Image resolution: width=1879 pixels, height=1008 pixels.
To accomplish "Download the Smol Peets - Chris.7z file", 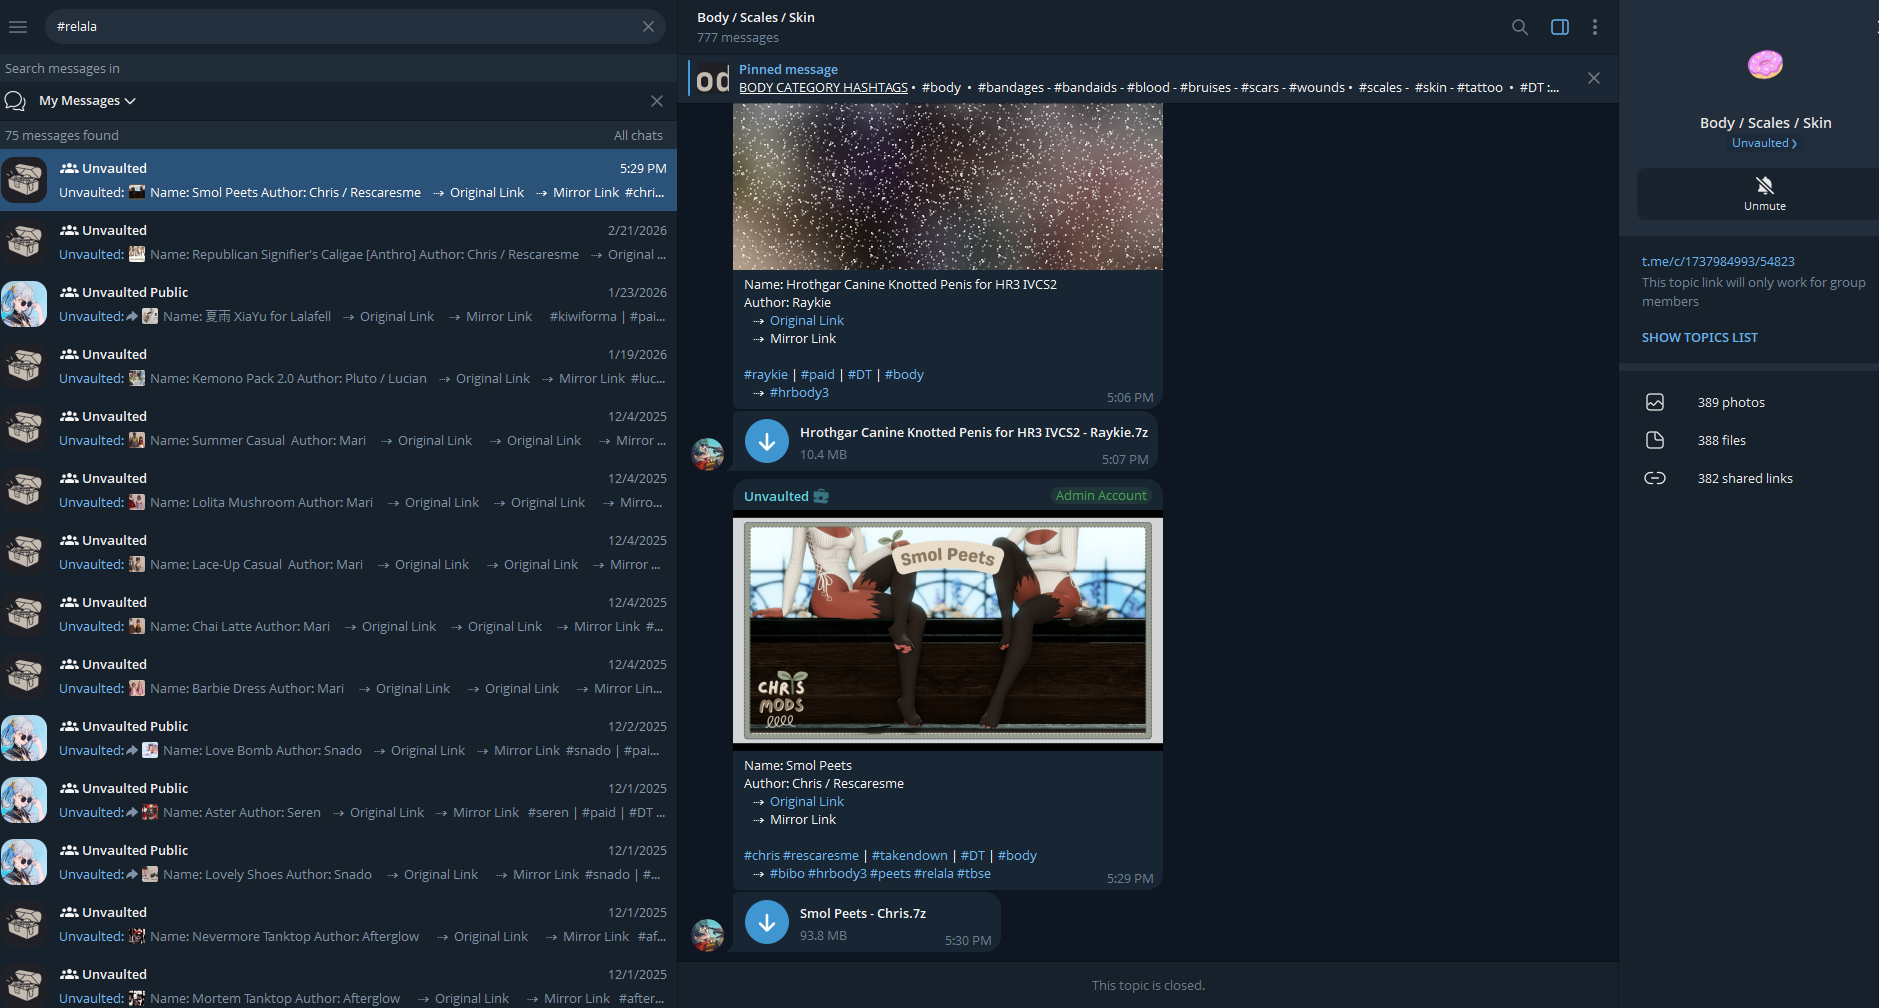I will point(767,923).
